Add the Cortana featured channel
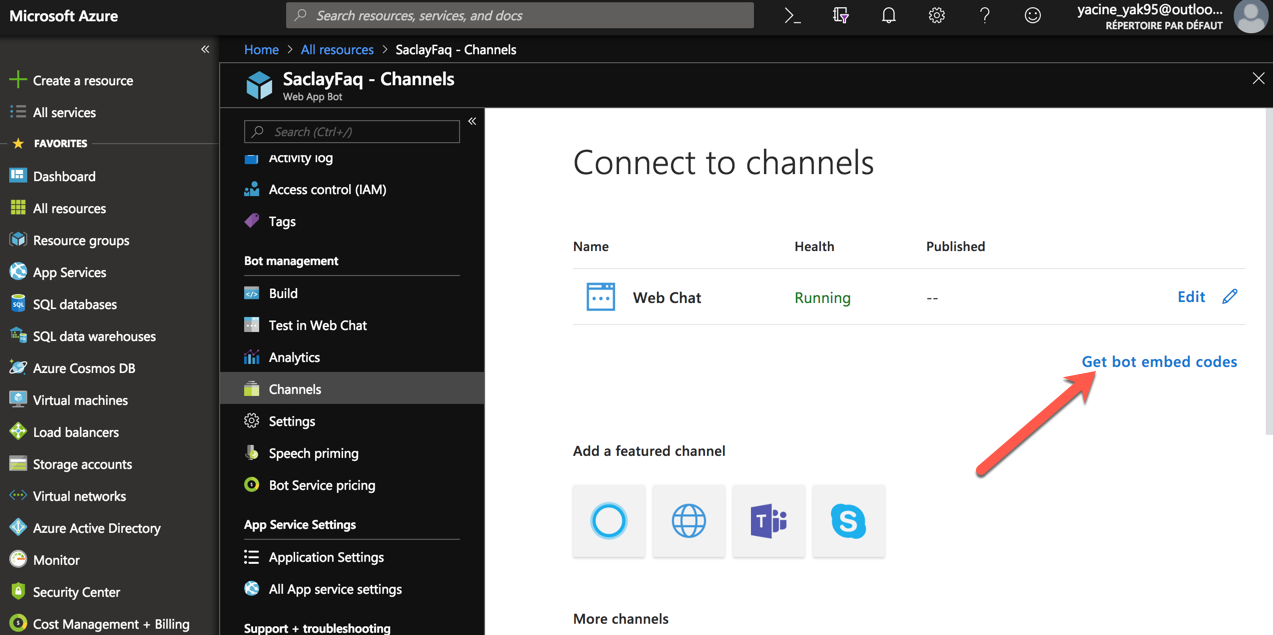Screen dimensions: 1273x635 (609, 521)
